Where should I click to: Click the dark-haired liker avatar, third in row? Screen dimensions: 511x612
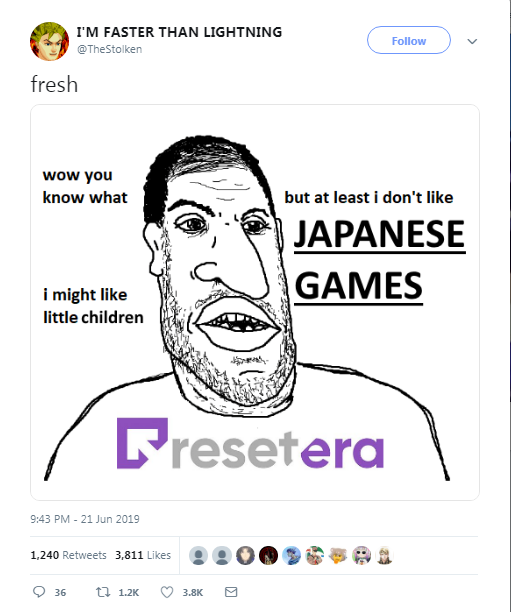[x=245, y=555]
